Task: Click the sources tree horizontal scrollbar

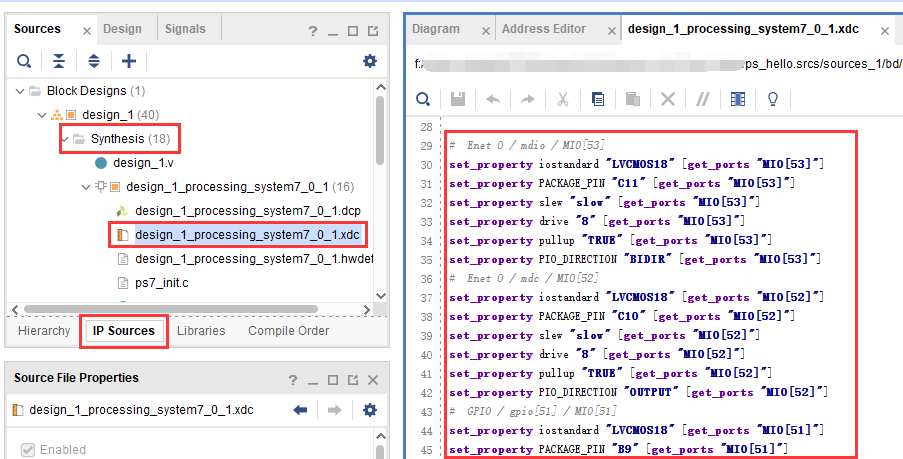Action: pyautogui.click(x=170, y=309)
